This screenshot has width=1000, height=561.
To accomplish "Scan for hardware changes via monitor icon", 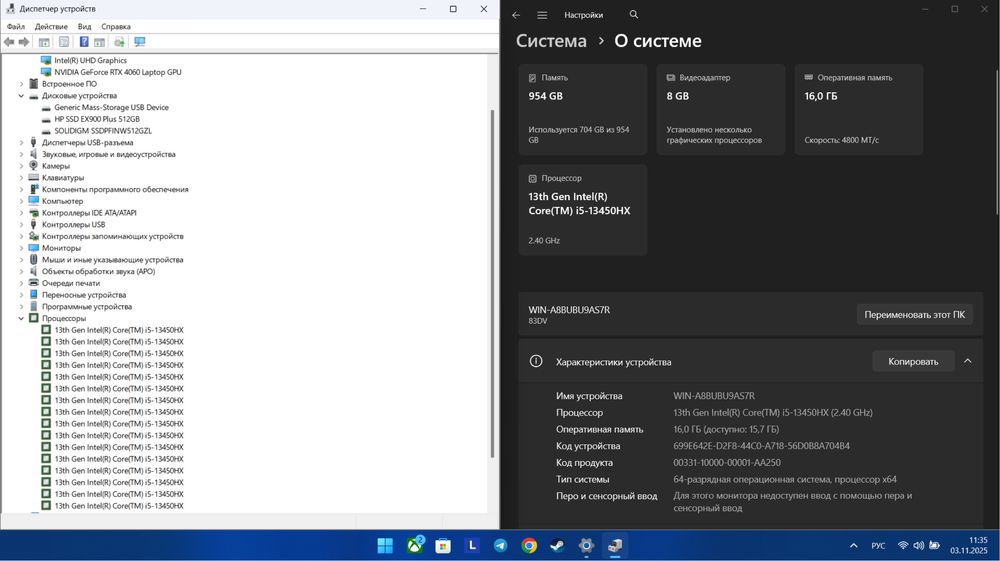I will pyautogui.click(x=140, y=42).
